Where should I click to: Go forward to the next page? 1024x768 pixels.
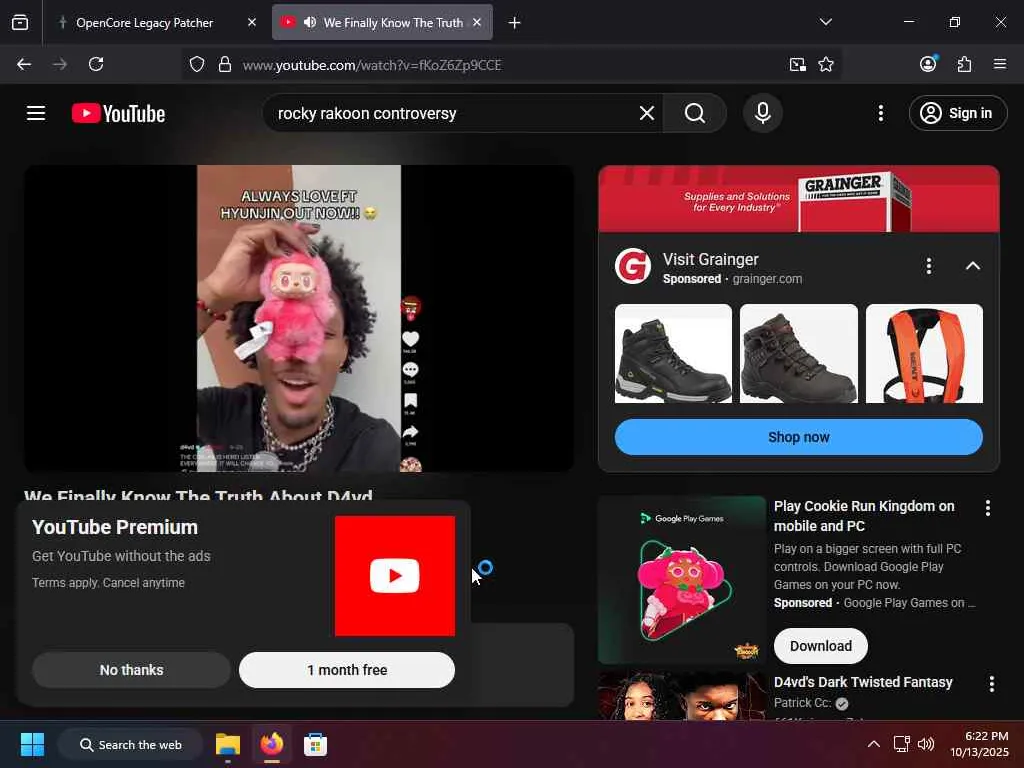pos(60,64)
